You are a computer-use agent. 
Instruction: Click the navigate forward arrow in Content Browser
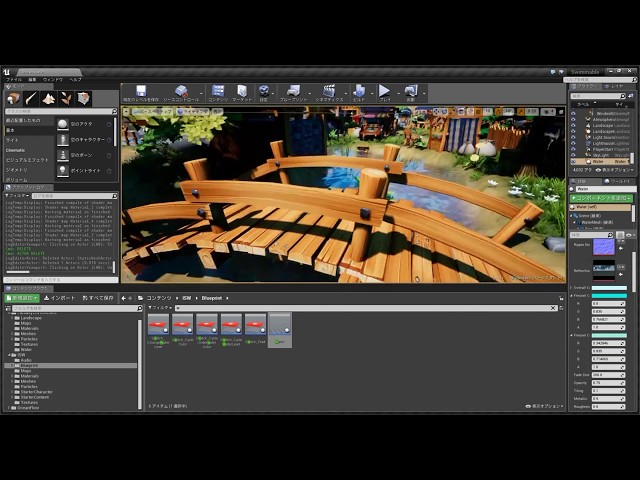tap(130, 298)
